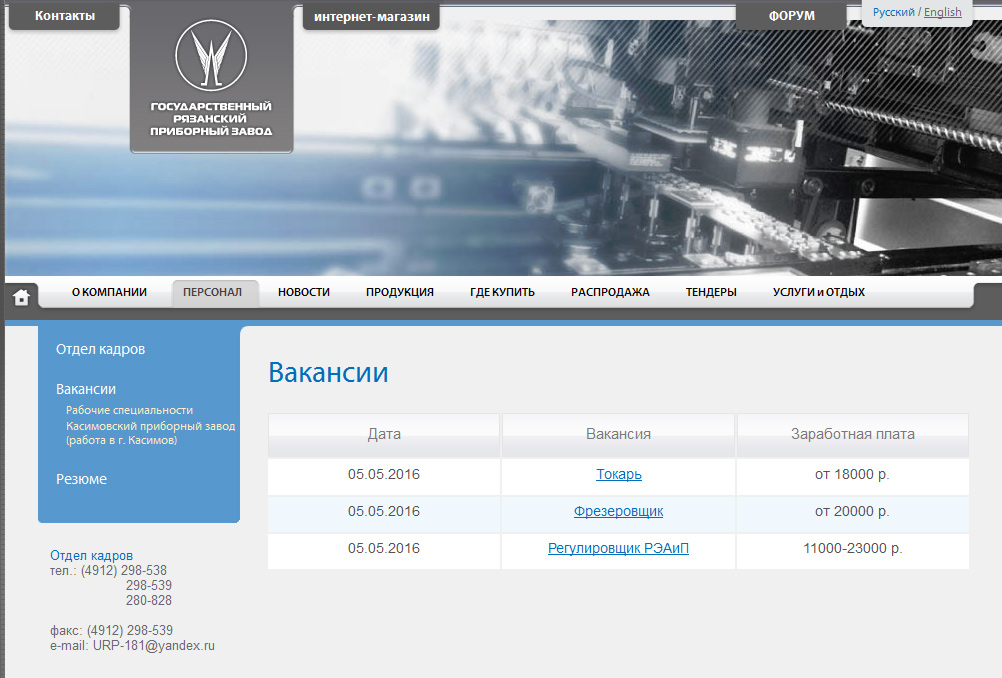Select the ПЕРСОНАЛ menu item

click(x=214, y=292)
